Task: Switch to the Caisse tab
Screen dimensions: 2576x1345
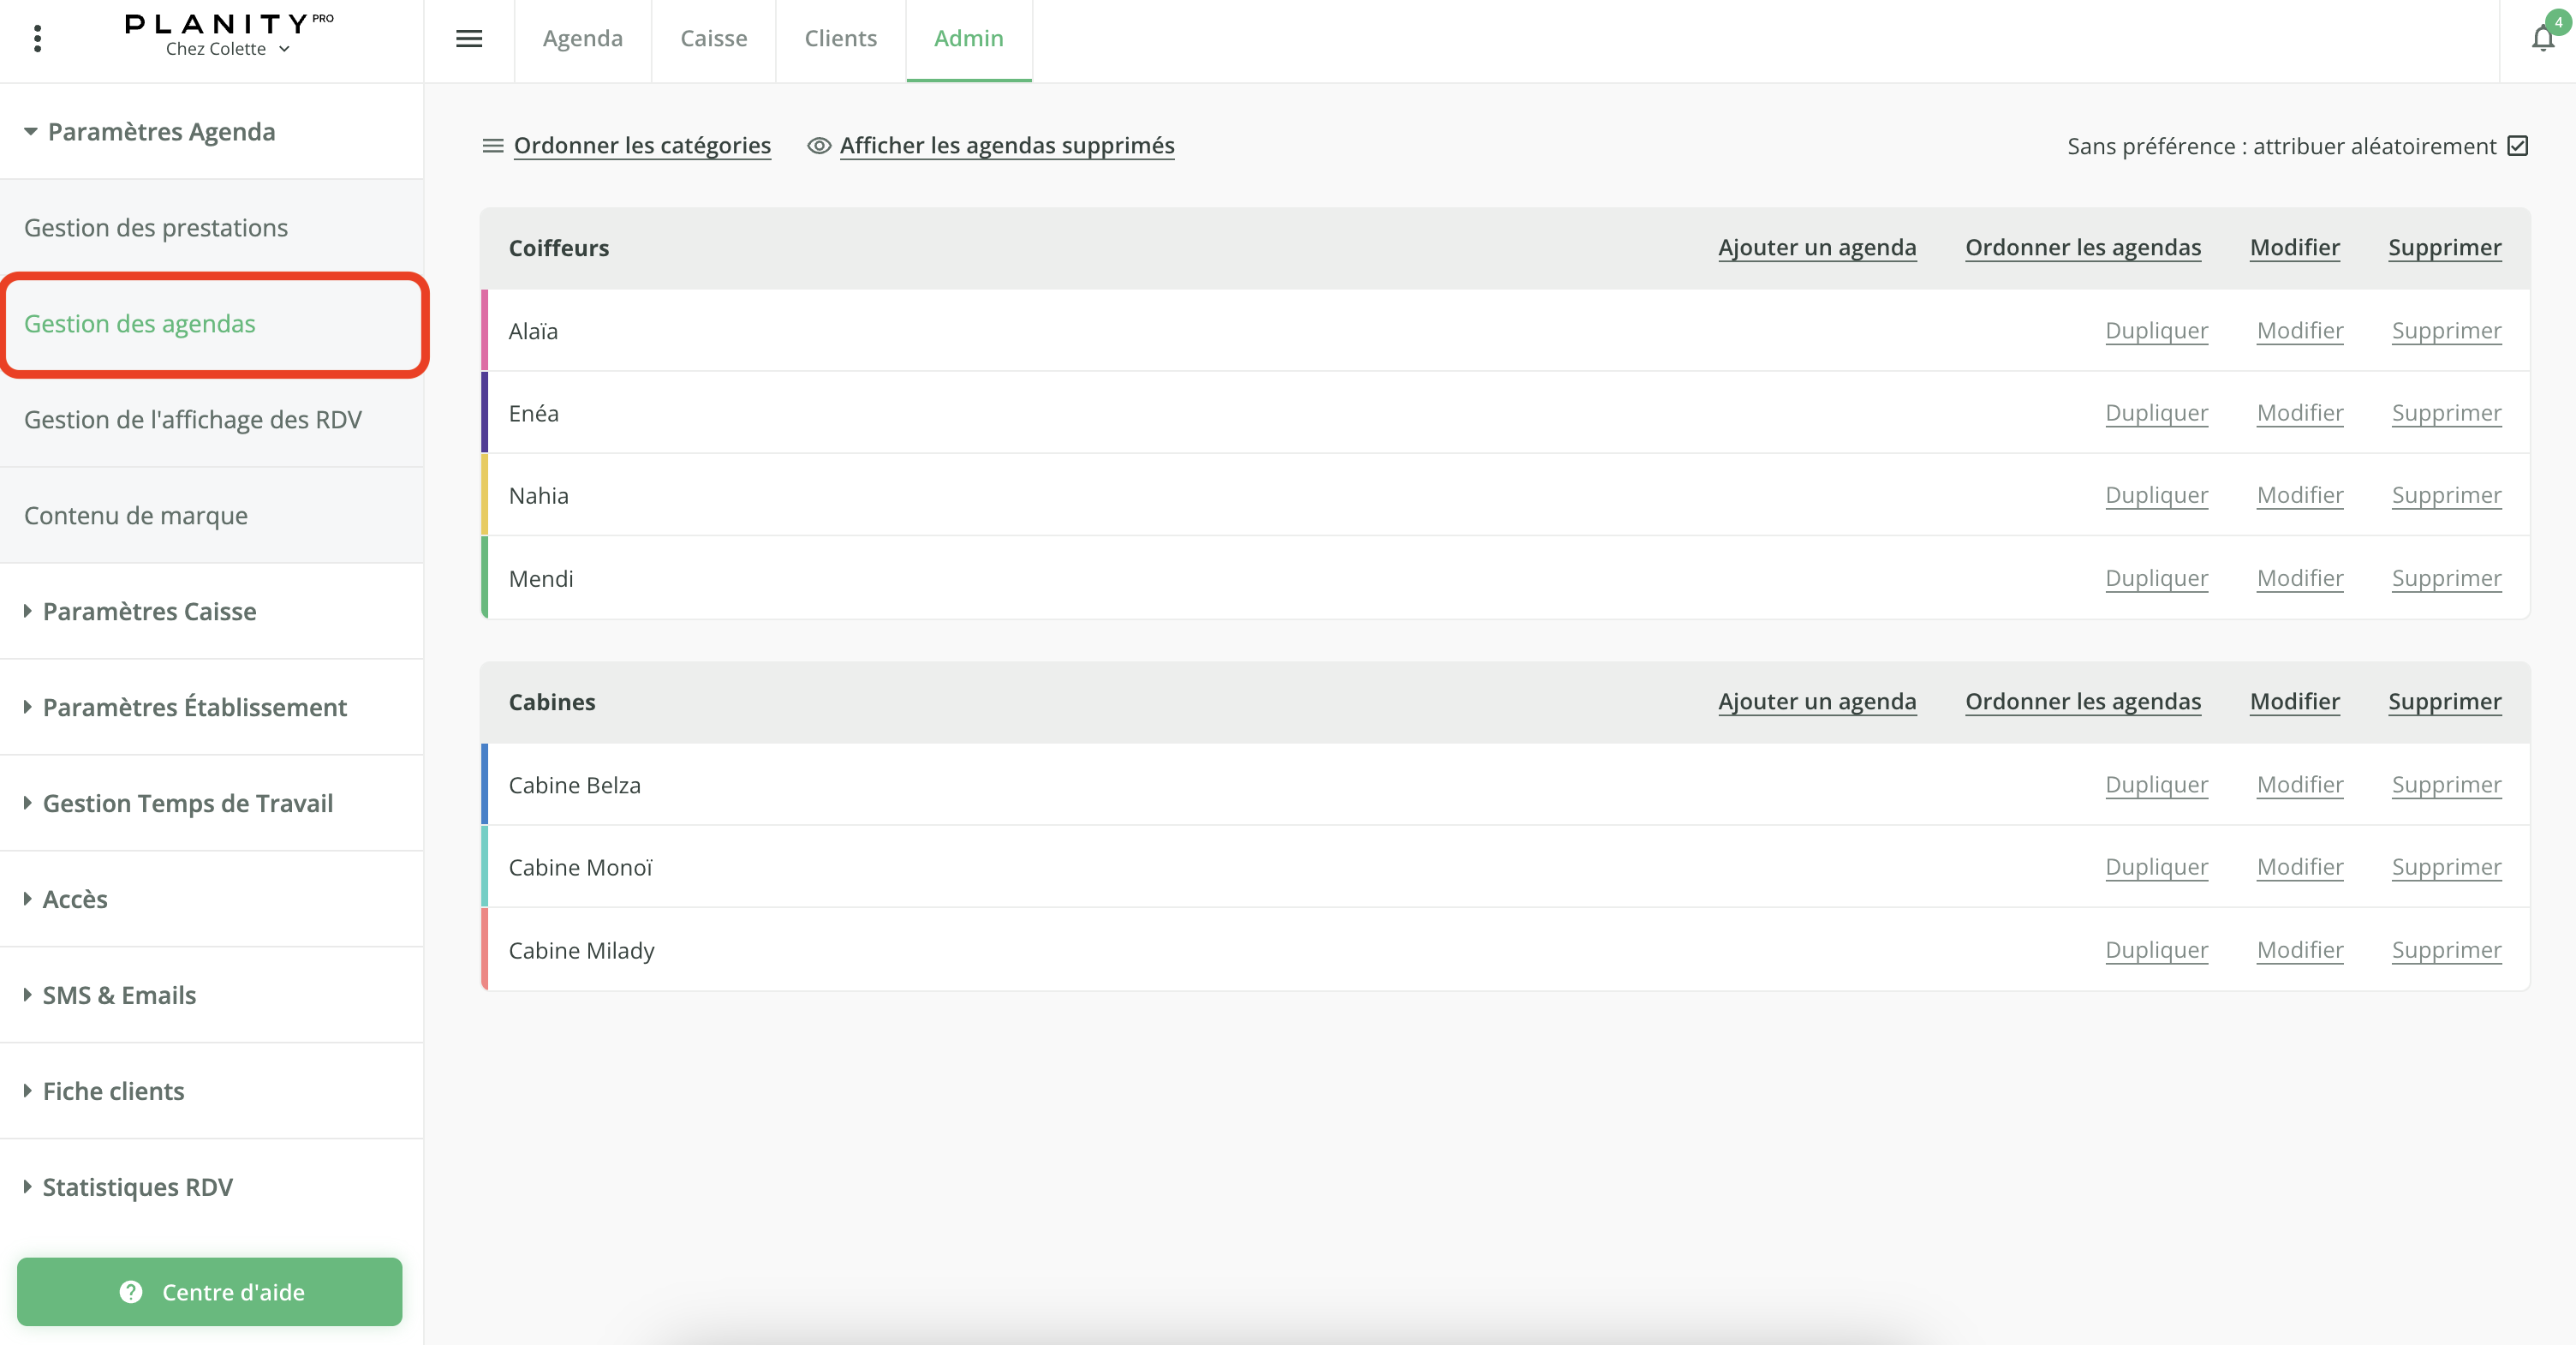Action: [x=713, y=39]
